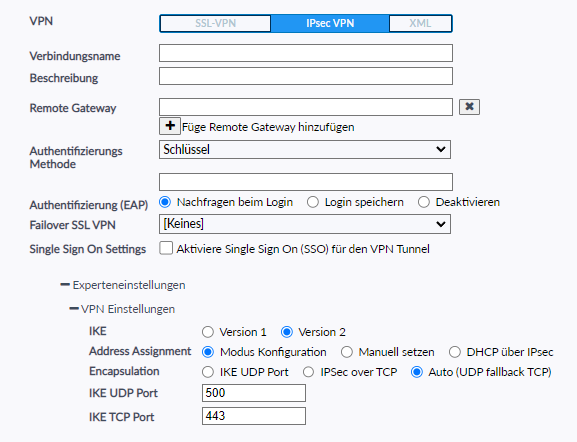The image size is (577, 442).
Task: Focus the Verbindungsname input field
Action: coord(306,53)
